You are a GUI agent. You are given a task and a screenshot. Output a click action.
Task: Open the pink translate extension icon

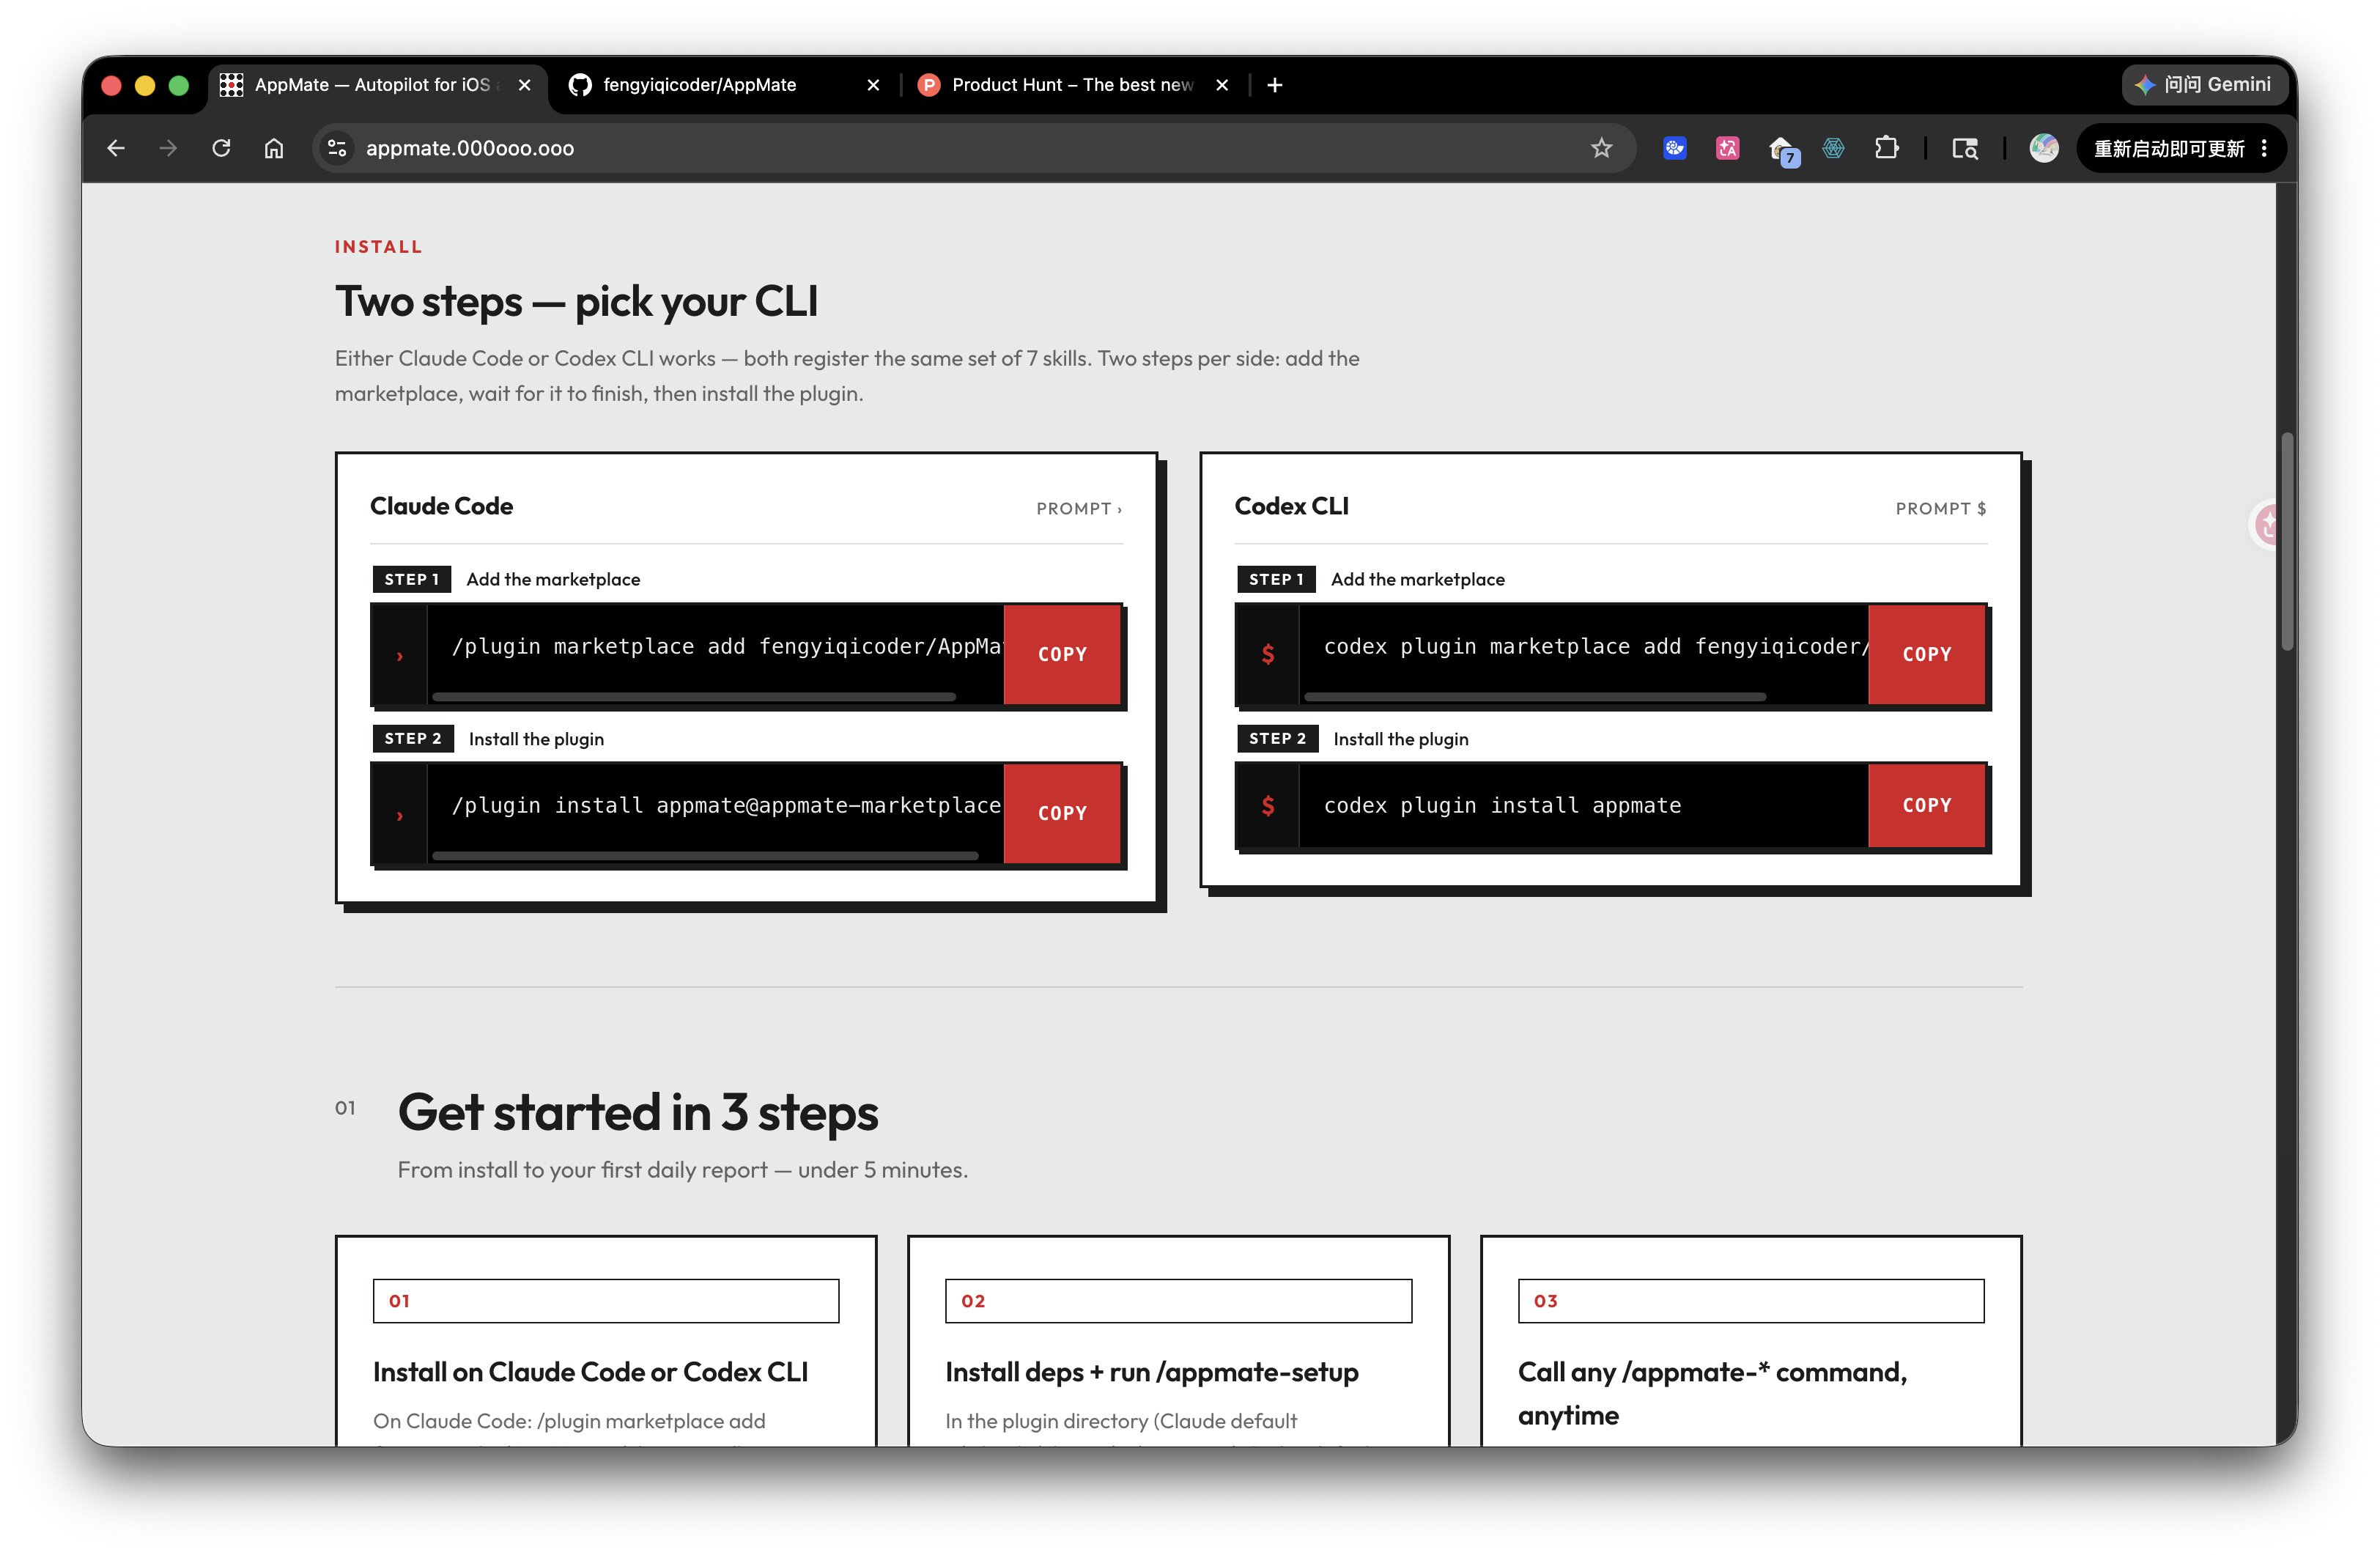click(x=1727, y=148)
